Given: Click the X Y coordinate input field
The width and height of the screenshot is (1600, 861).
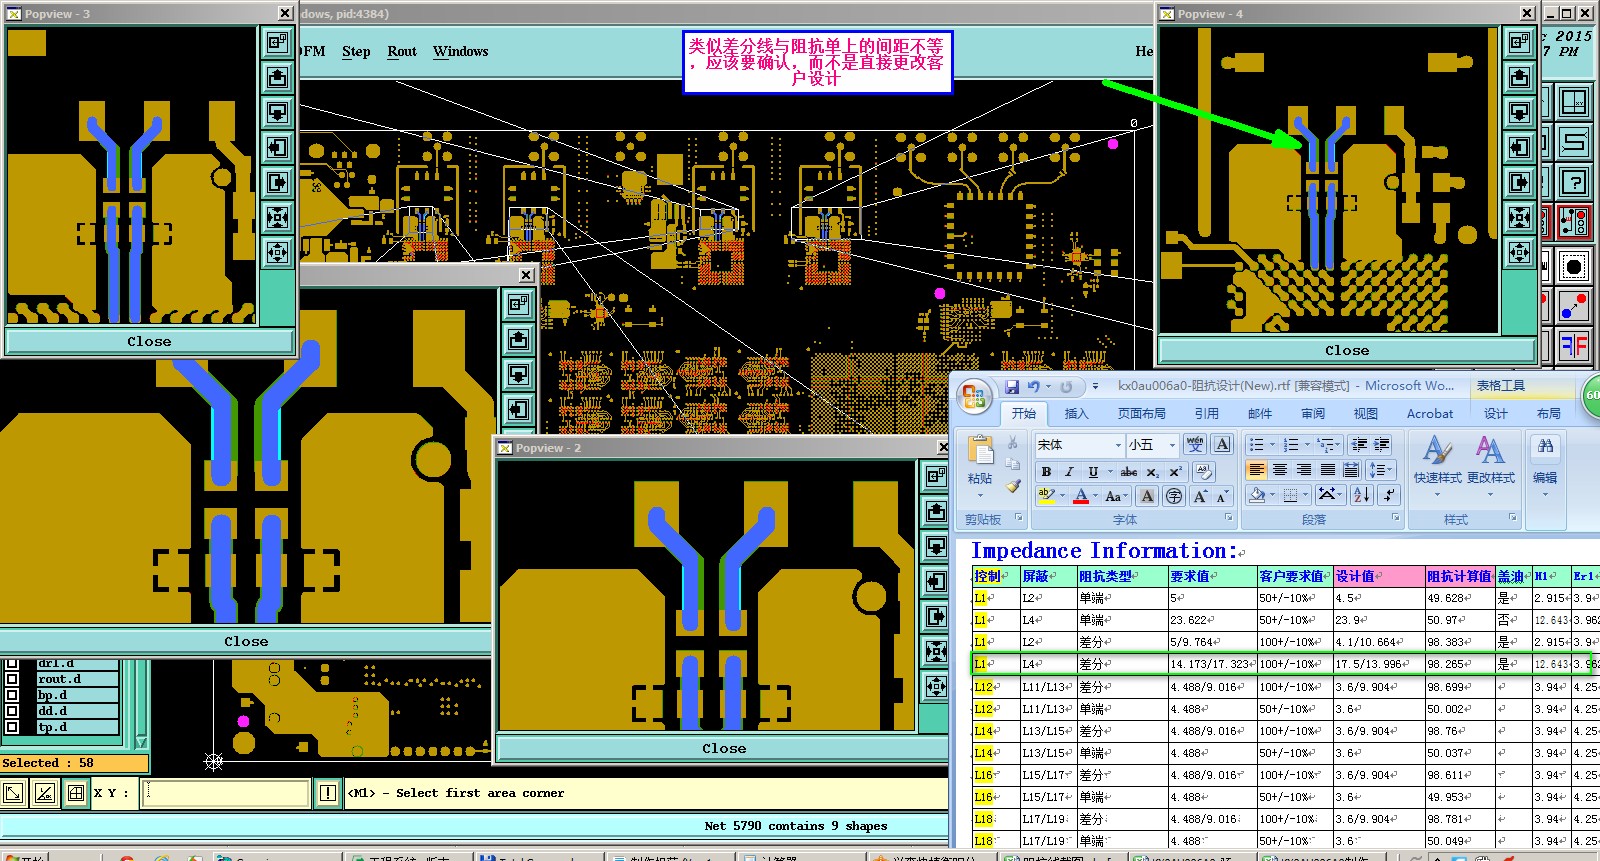Looking at the screenshot, I should 226,793.
